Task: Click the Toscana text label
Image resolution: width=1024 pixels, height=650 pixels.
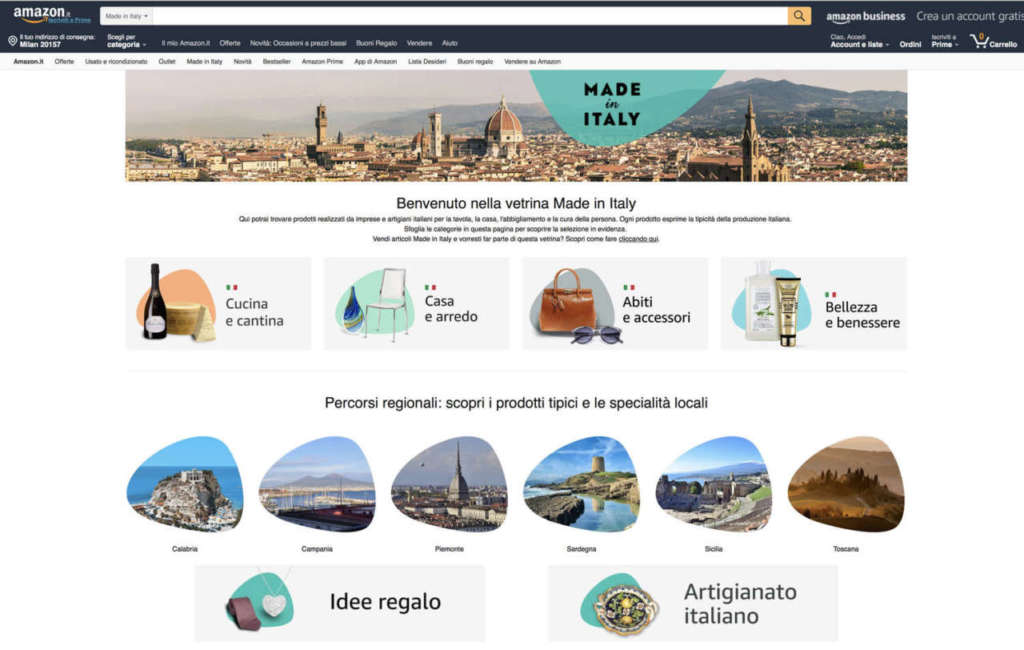Action: point(846,549)
